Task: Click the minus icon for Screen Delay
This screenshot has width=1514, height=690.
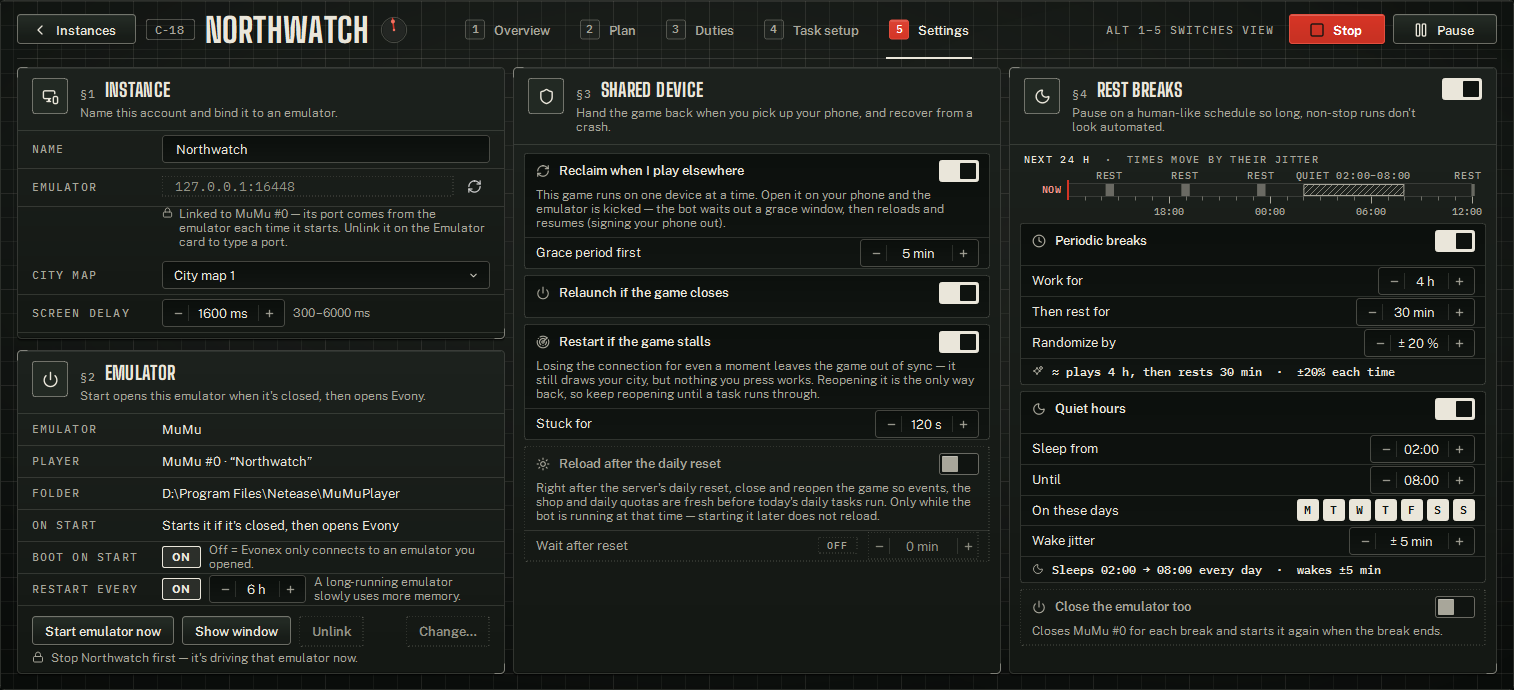Action: (x=178, y=313)
